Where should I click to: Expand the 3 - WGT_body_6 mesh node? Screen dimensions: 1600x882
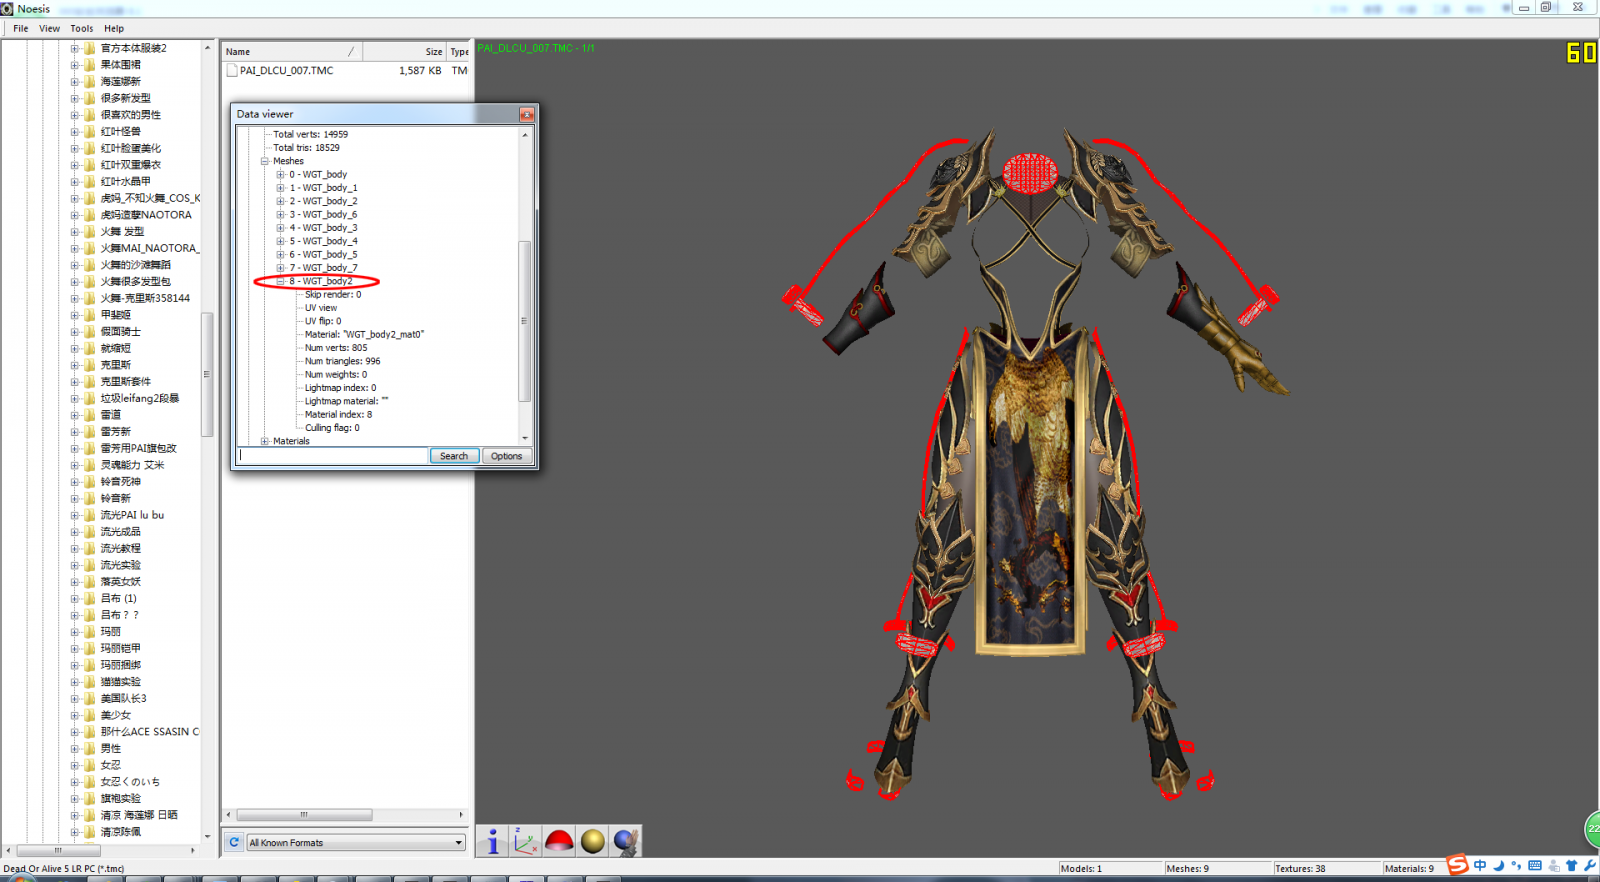(x=280, y=215)
